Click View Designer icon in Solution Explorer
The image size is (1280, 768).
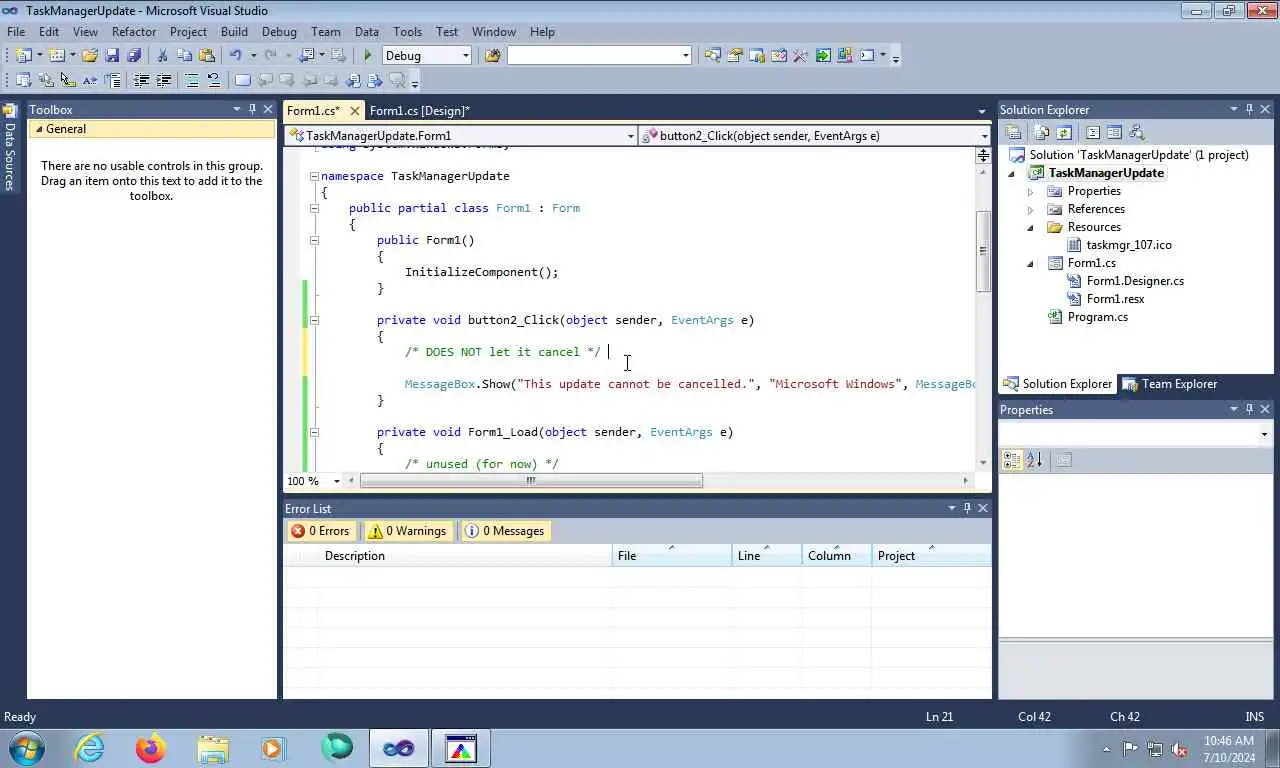[x=1114, y=132]
